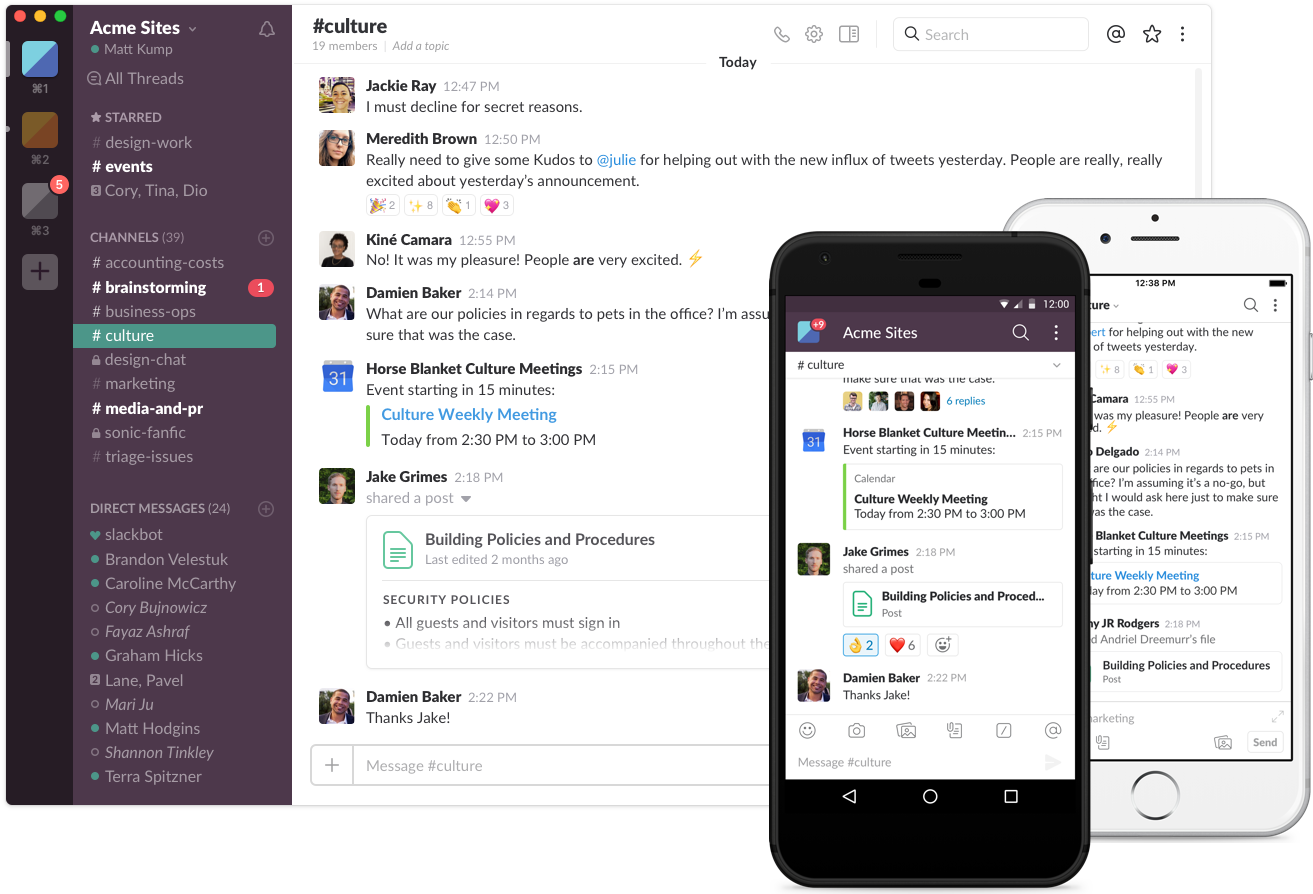Click the notifications bell icon in sidebar
The image size is (1313, 894).
point(267,29)
